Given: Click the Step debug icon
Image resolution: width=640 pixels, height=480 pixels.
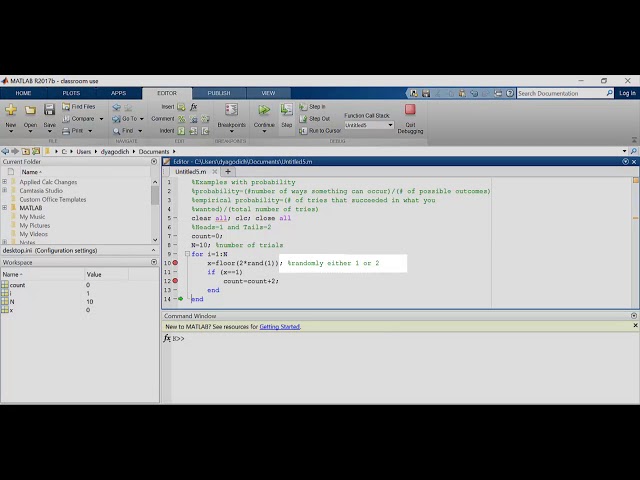Looking at the screenshot, I should tap(287, 109).
